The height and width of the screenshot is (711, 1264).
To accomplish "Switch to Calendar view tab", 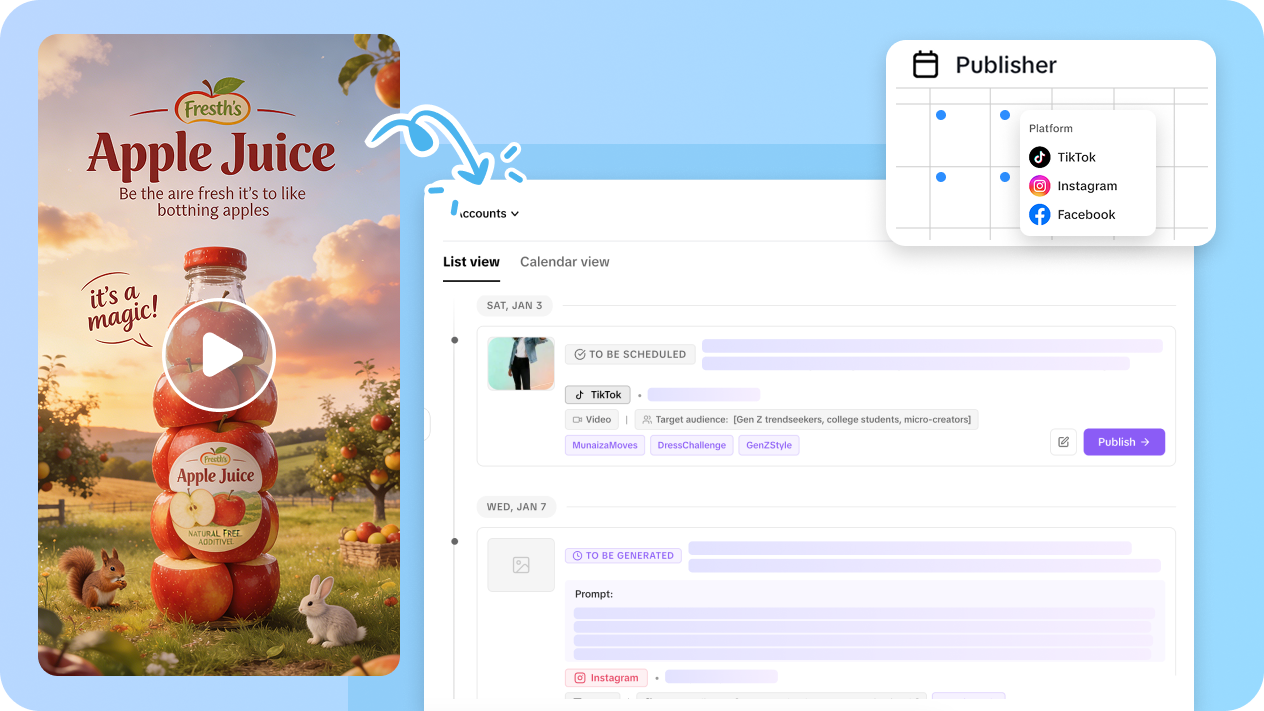I will click(x=564, y=262).
